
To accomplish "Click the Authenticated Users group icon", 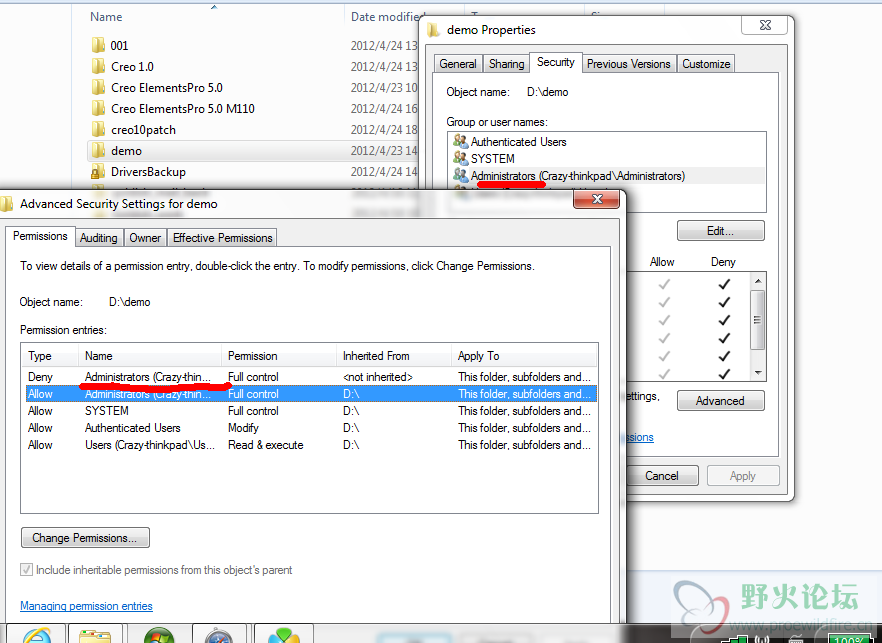I will coord(461,141).
